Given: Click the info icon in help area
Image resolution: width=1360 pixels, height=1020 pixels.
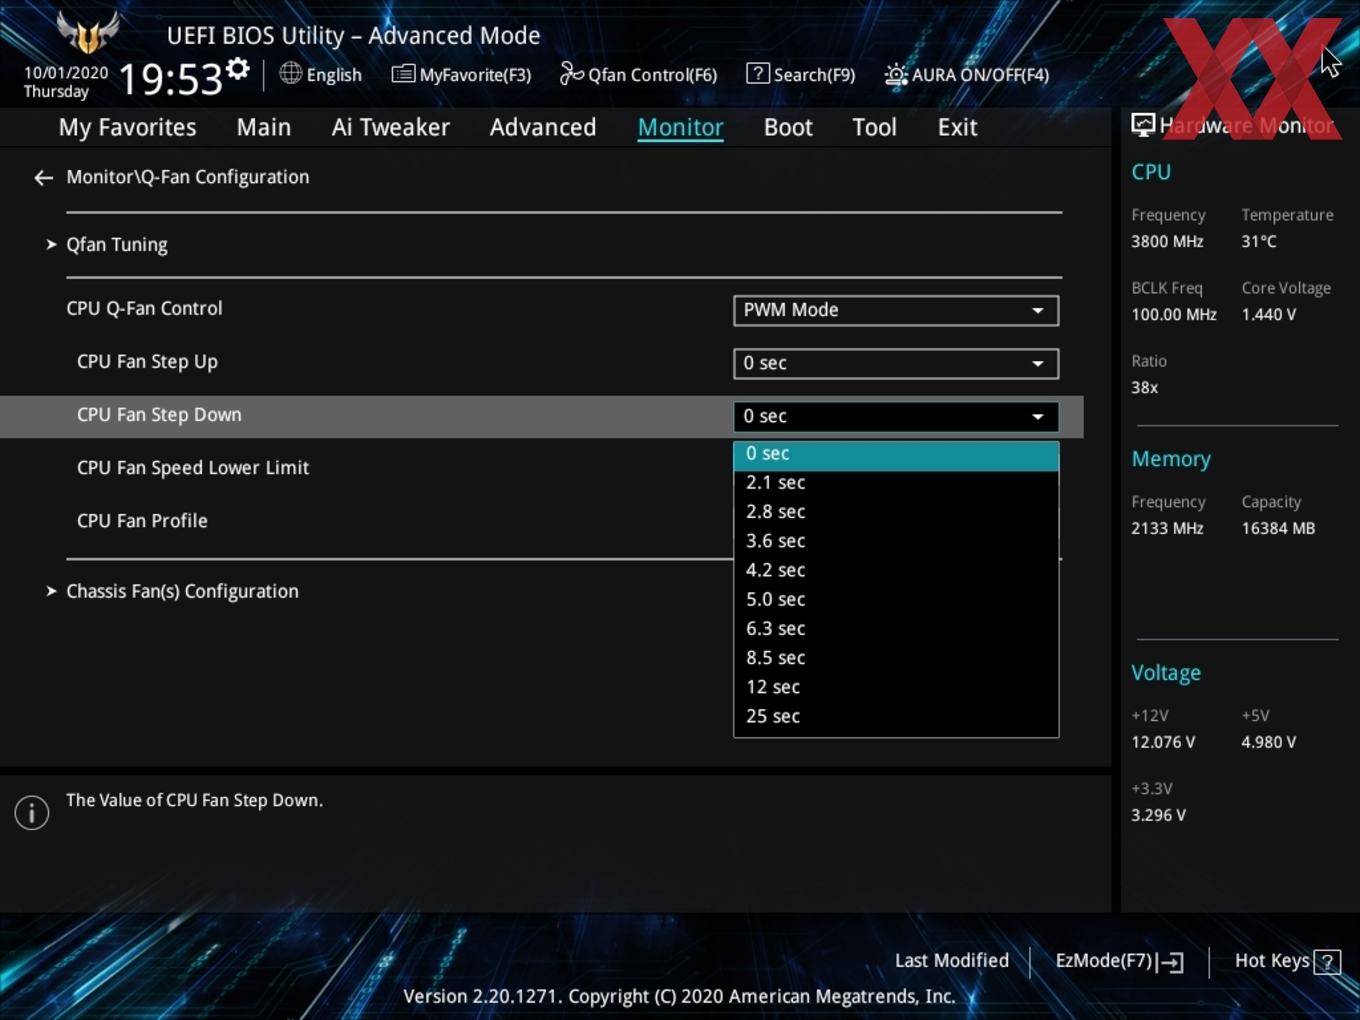Looking at the screenshot, I should coord(32,812).
